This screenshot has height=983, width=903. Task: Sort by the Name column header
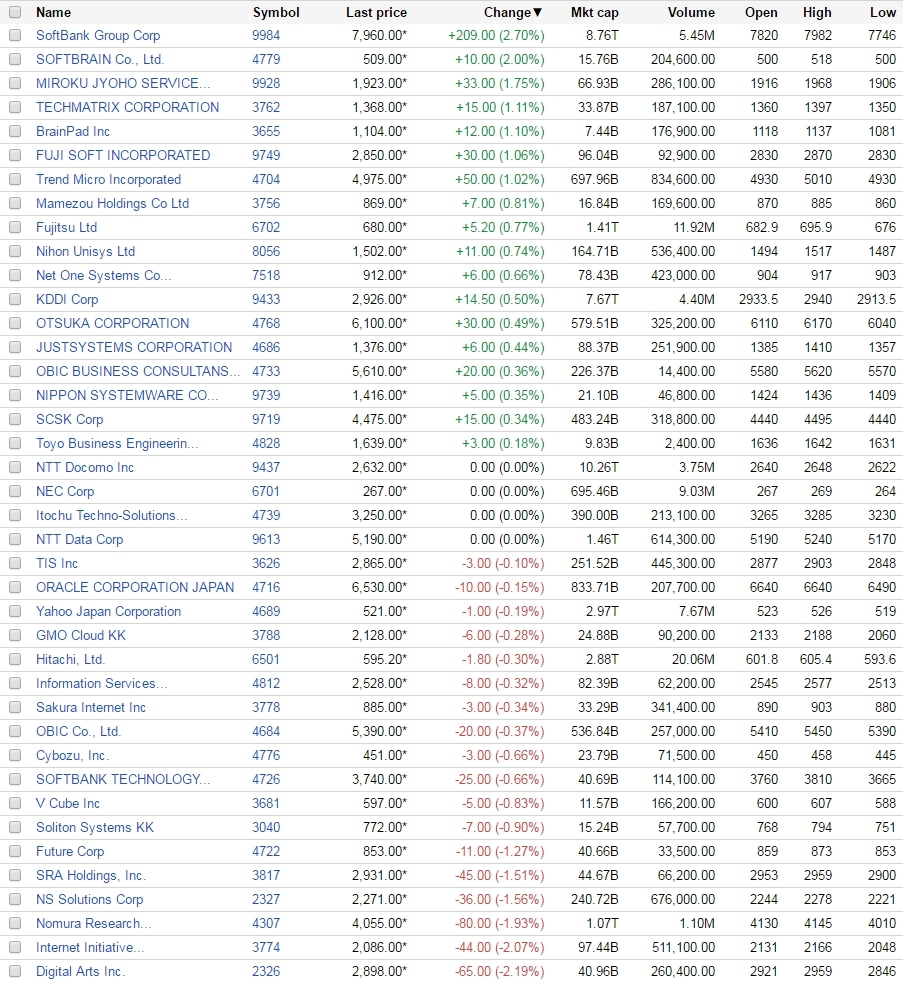click(x=53, y=13)
